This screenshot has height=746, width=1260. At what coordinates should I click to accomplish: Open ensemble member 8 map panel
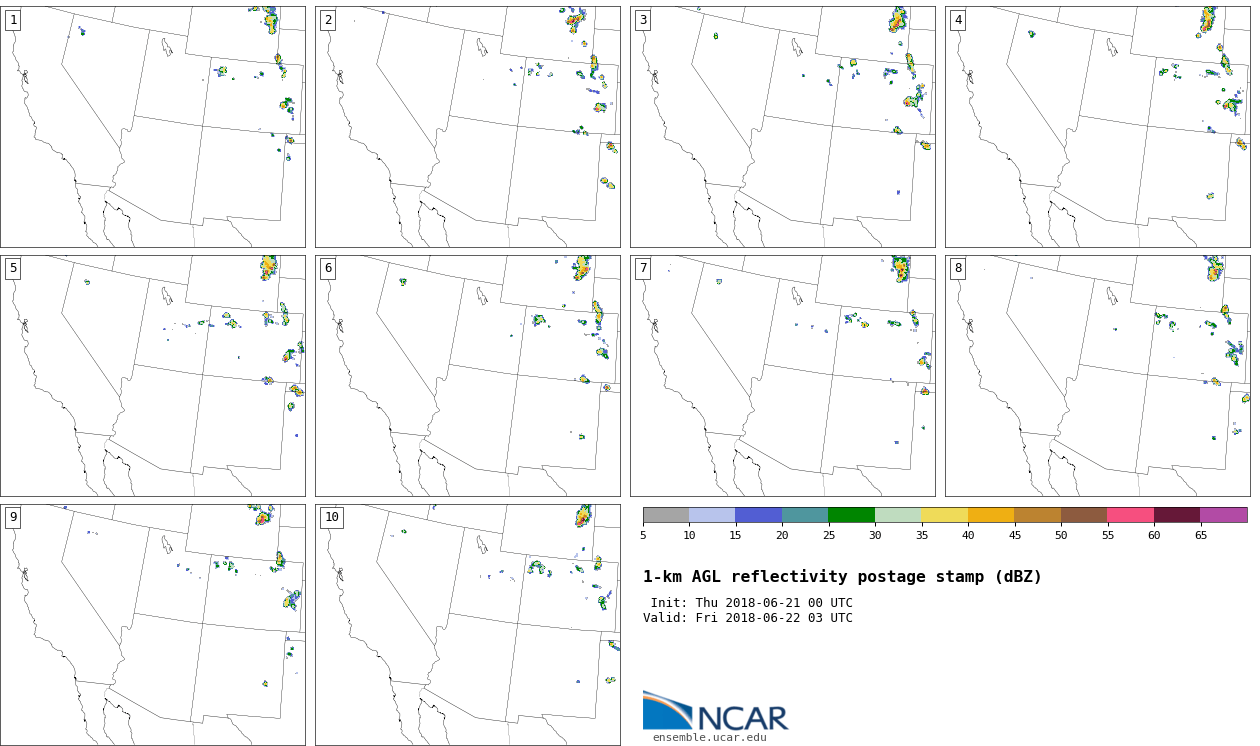(x=1098, y=376)
